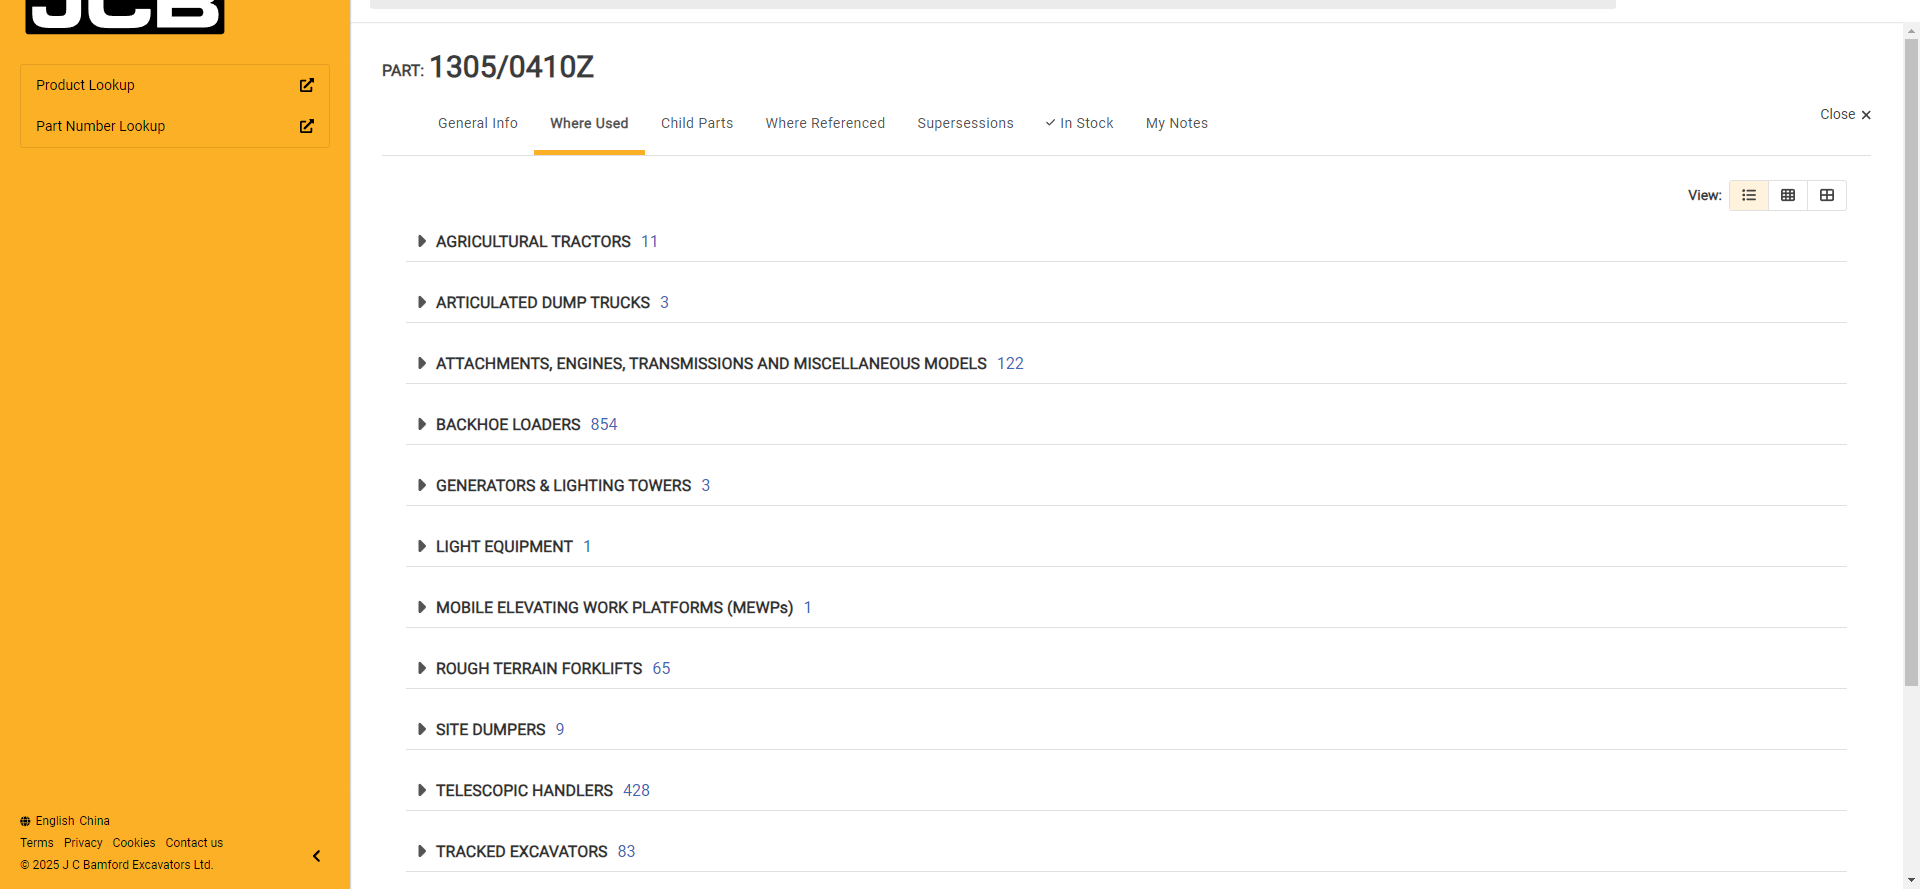Open Product Lookup external link icon

tap(307, 85)
